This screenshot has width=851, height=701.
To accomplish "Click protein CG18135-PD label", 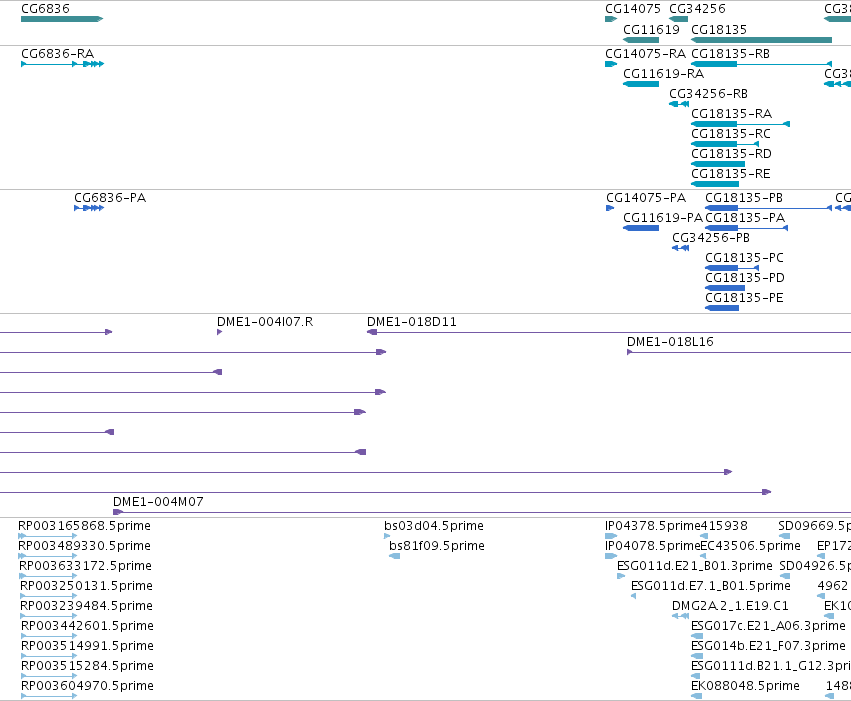I will click(x=745, y=278).
